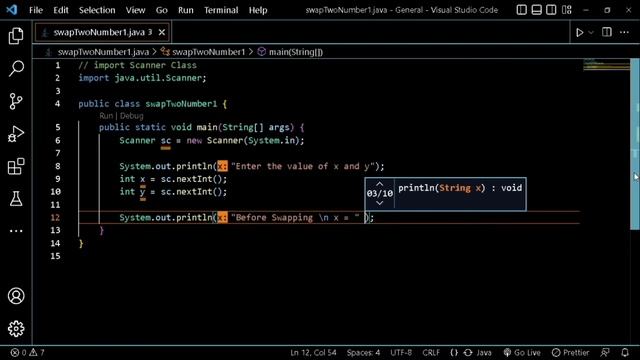
Task: Open the File menu
Action: tap(36, 10)
